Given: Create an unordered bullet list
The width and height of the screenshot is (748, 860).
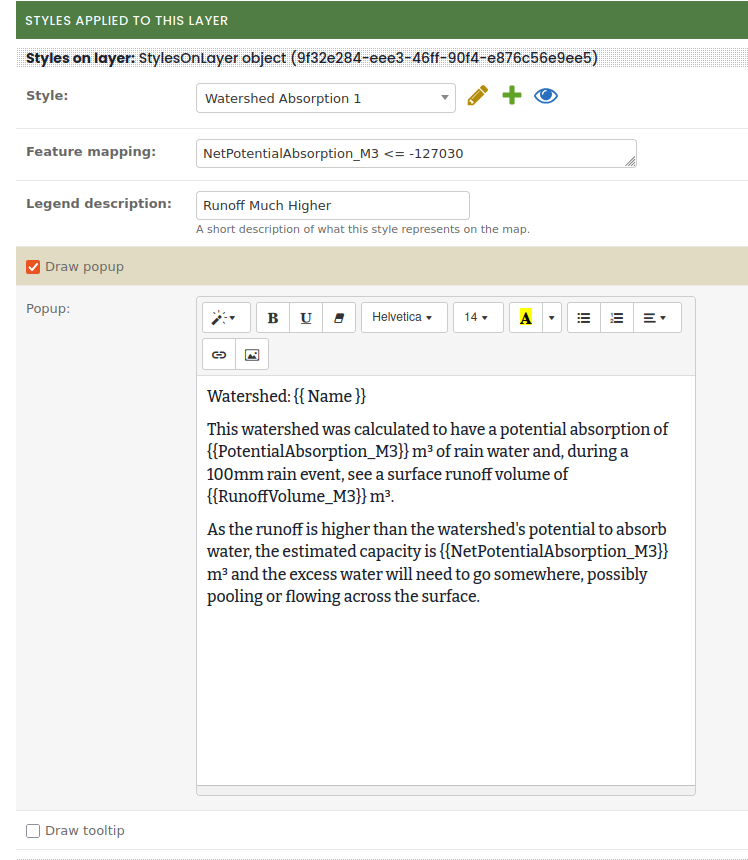Looking at the screenshot, I should click(584, 318).
